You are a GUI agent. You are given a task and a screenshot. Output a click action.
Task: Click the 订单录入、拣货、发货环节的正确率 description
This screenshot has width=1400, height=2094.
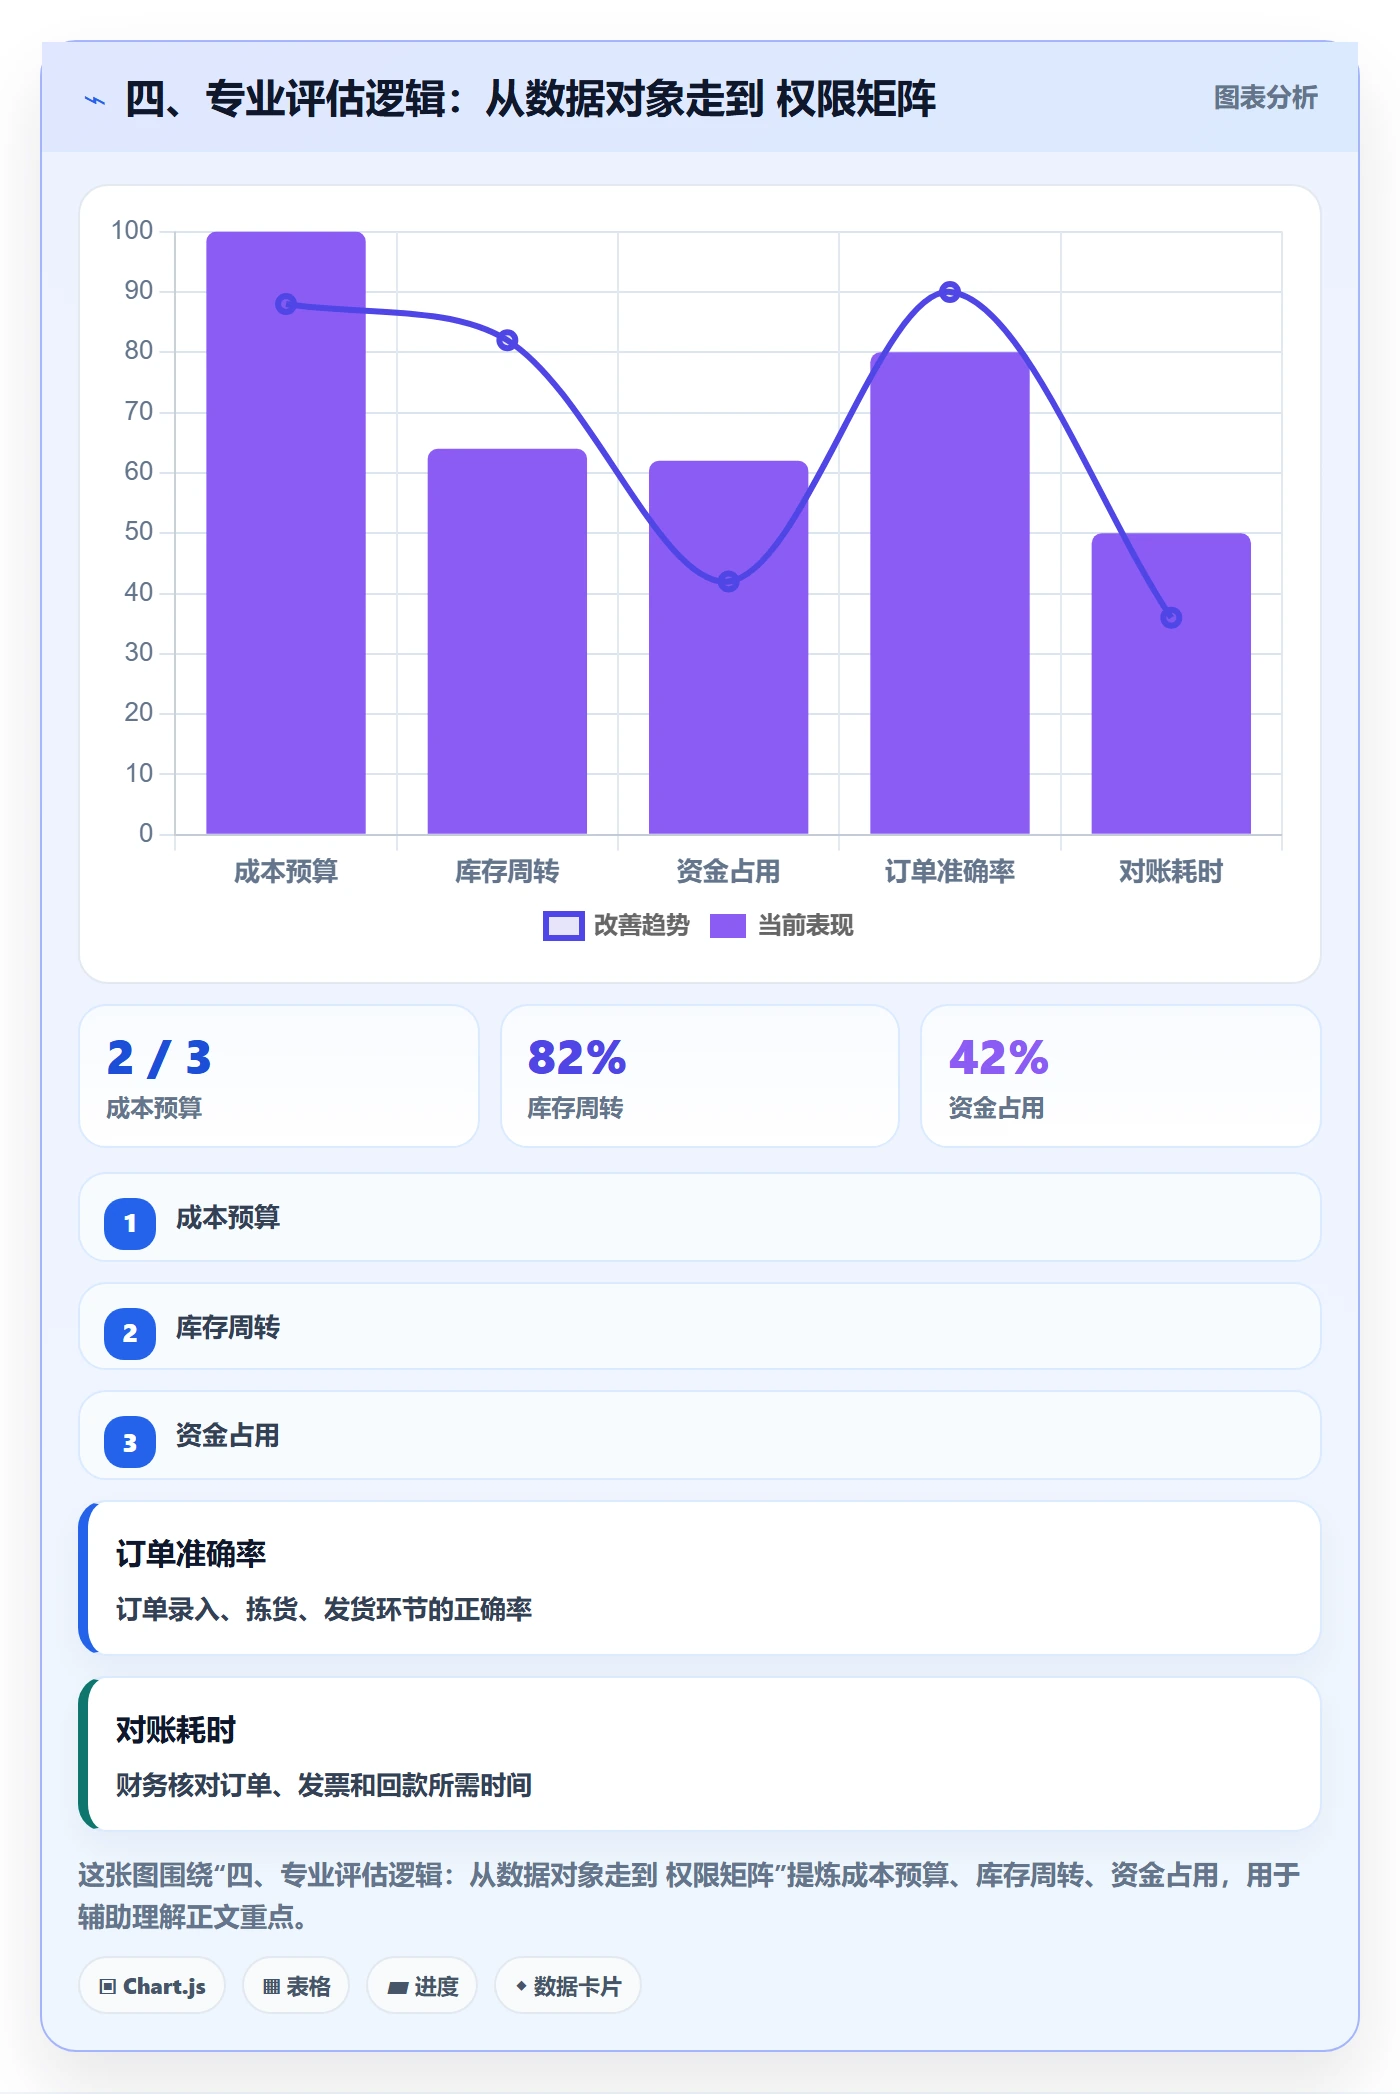(x=324, y=1609)
